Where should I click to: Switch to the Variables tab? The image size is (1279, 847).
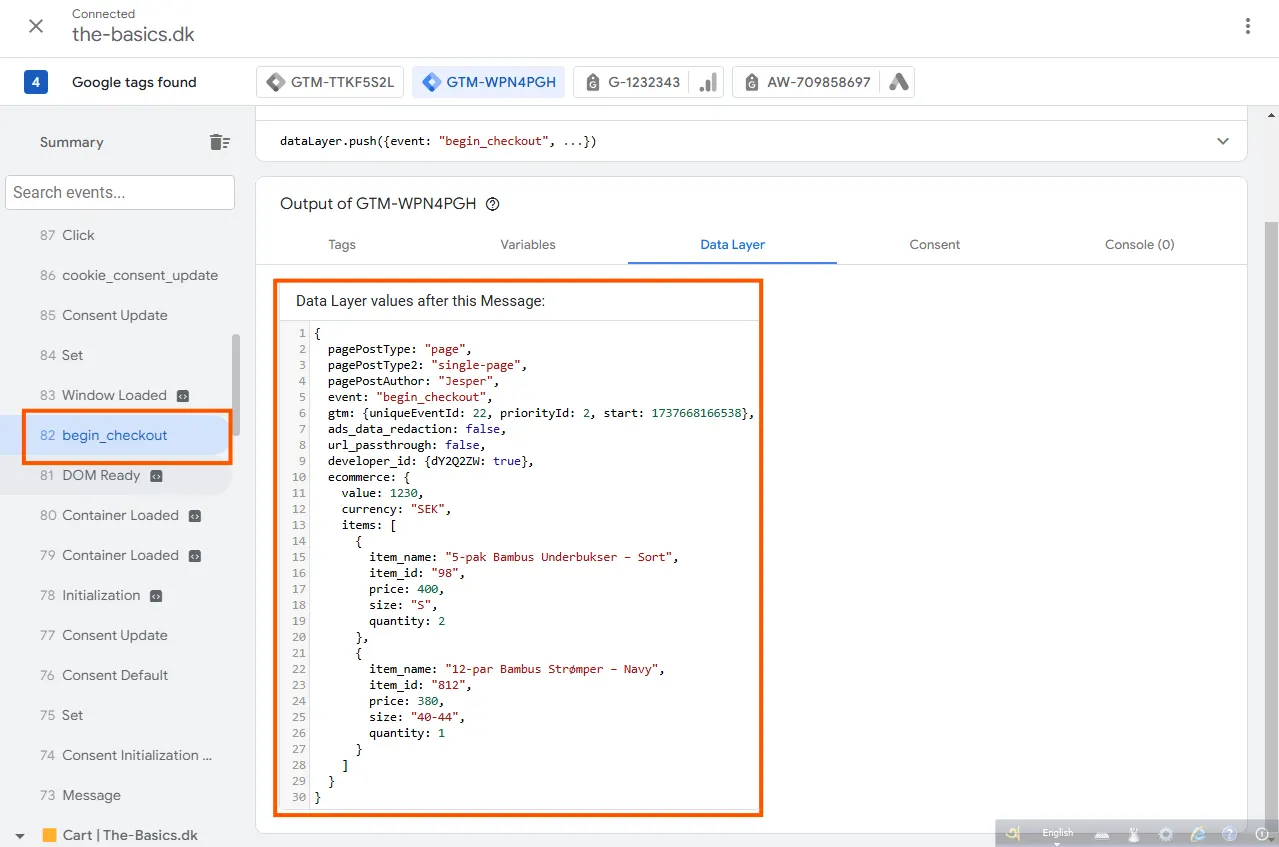pos(528,244)
